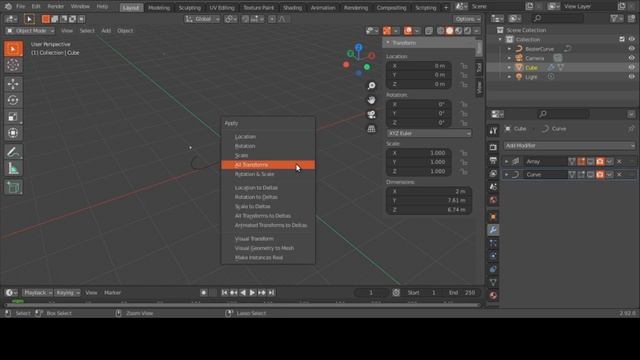This screenshot has height=360, width=640.
Task: Open the XYZ Euler rotation mode dropdown
Action: (x=429, y=133)
